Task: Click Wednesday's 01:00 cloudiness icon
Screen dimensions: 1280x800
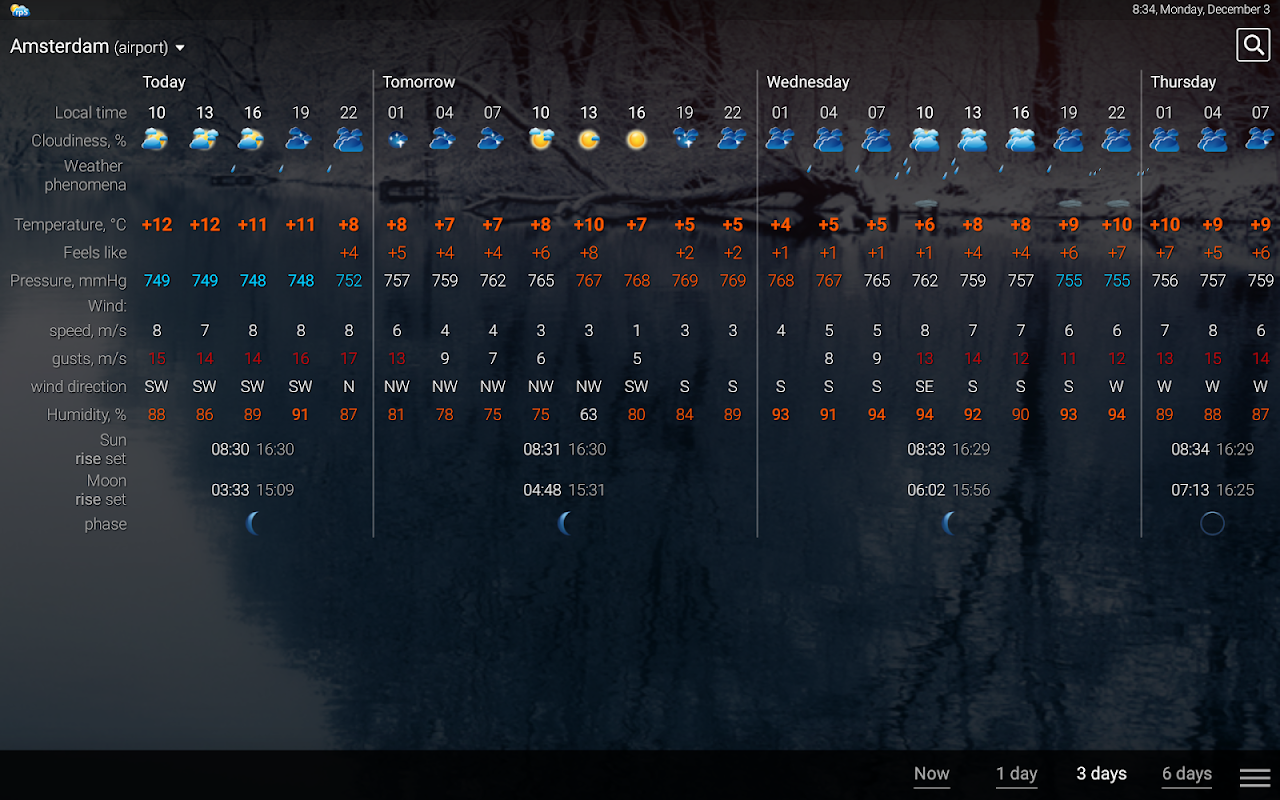Action: (x=780, y=139)
